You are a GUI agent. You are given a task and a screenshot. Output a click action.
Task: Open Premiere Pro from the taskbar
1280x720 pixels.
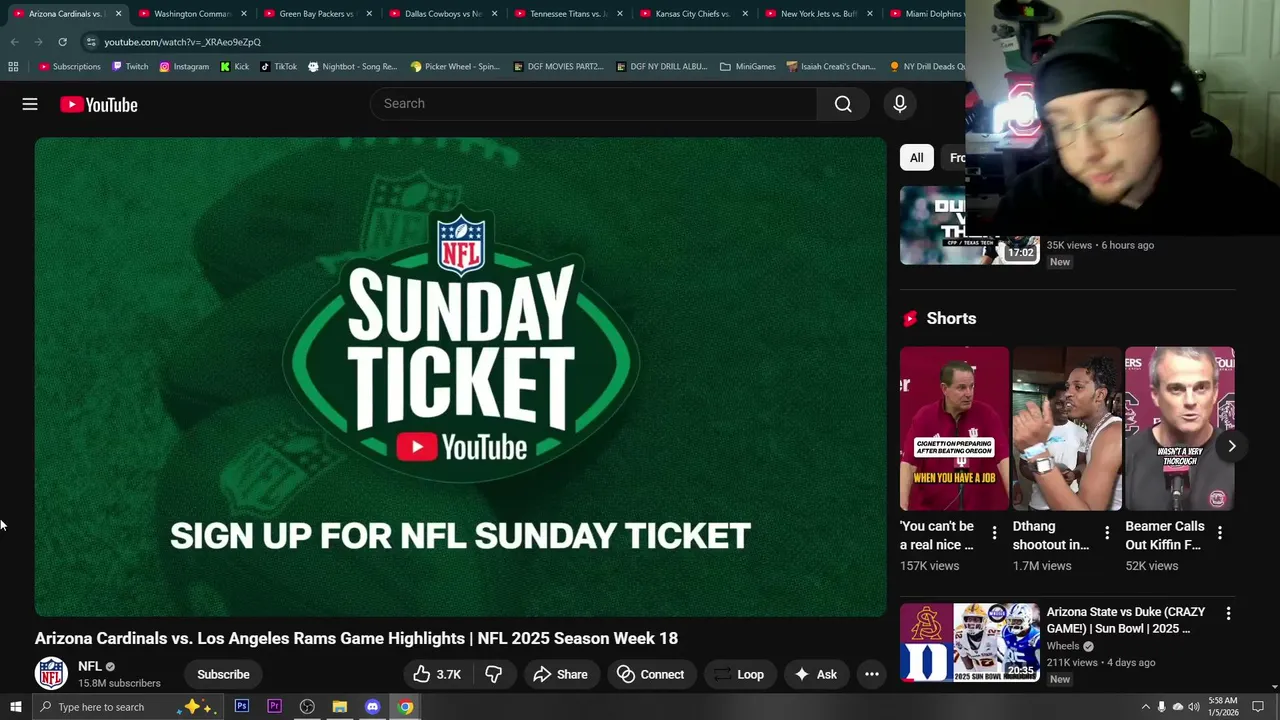(x=274, y=707)
